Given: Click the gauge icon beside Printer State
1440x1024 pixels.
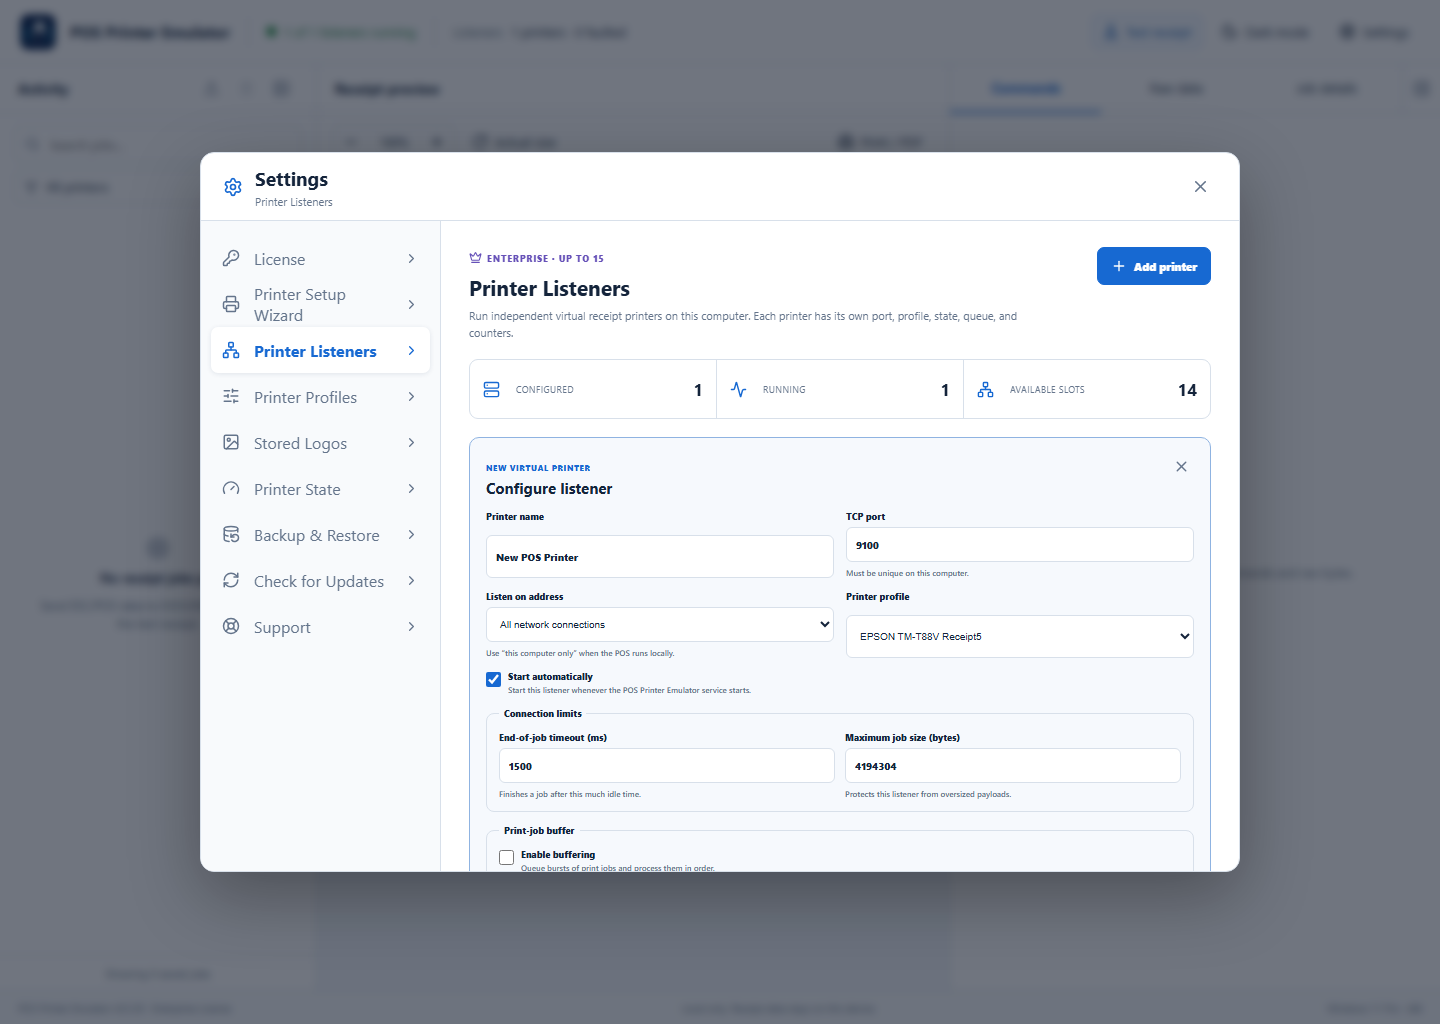Looking at the screenshot, I should coord(231,489).
